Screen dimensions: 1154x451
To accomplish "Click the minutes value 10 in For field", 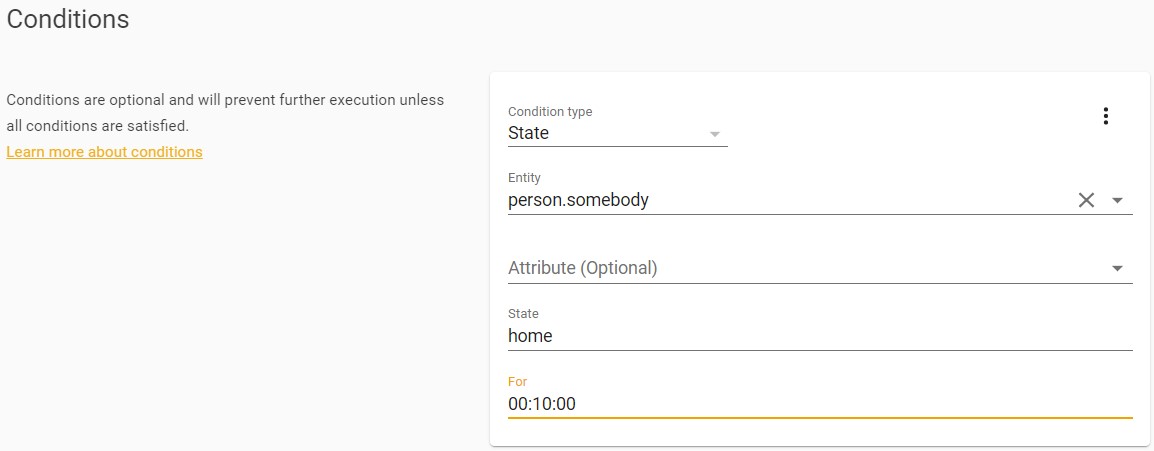I will [542, 404].
